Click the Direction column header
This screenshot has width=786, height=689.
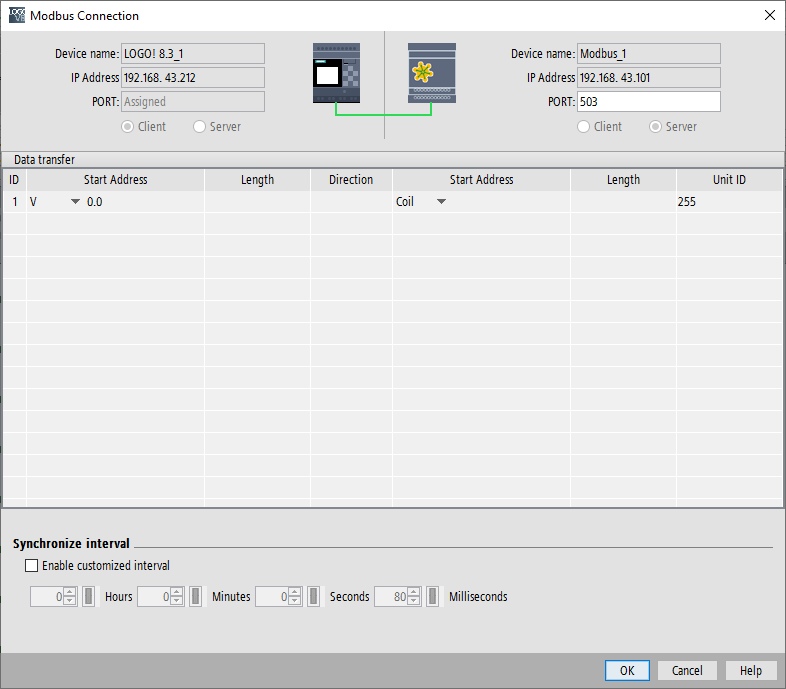tap(351, 180)
